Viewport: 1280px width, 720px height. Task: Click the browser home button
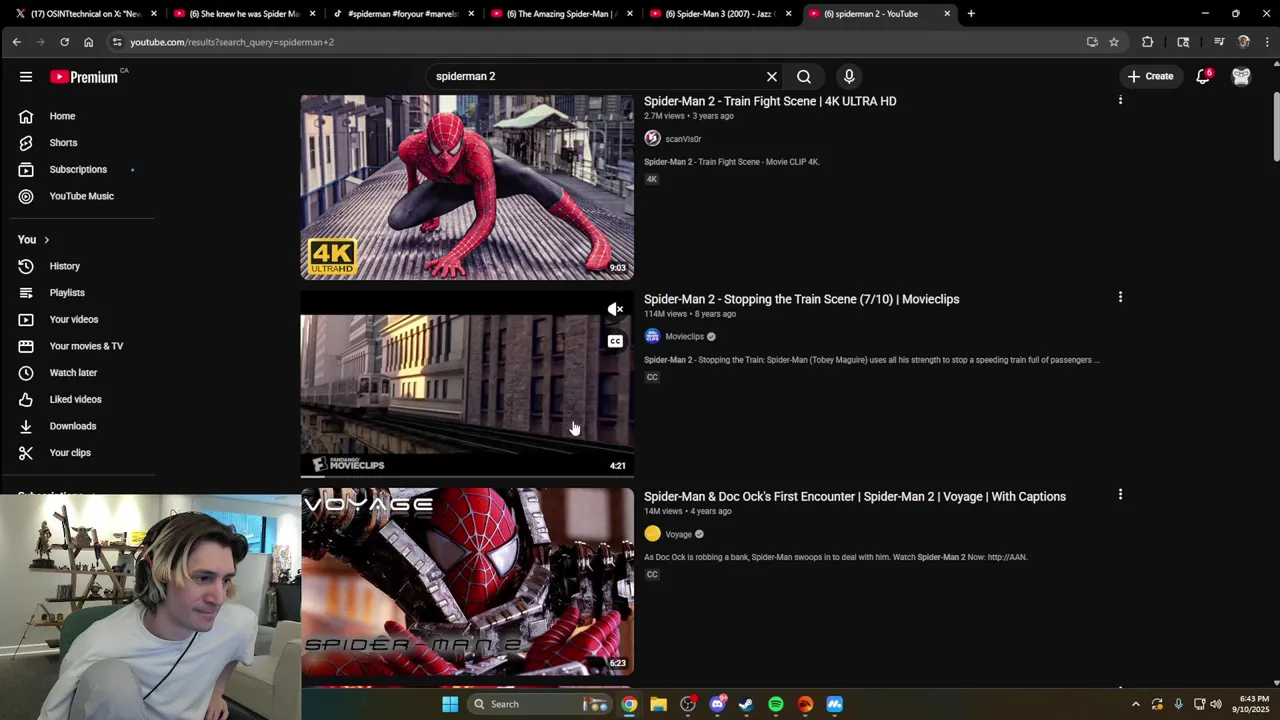(x=88, y=42)
